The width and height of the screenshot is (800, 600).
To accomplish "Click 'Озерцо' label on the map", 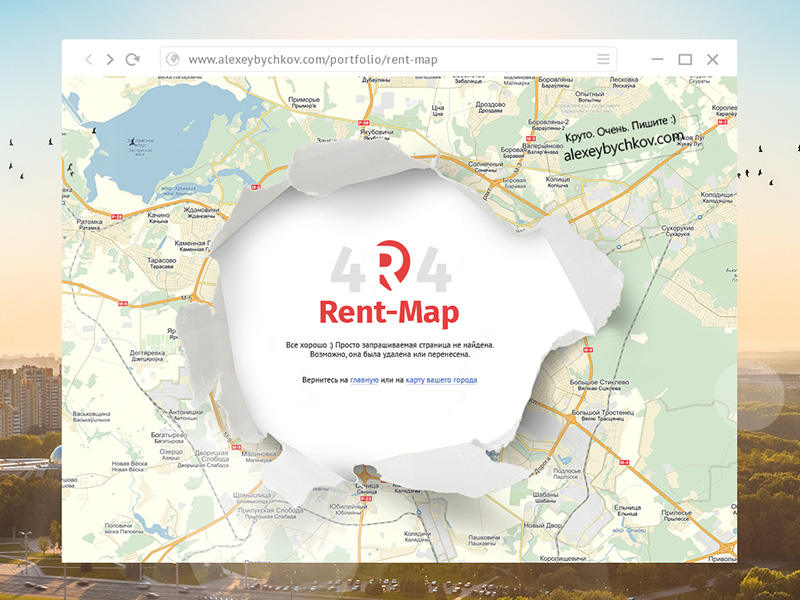I will tap(171, 452).
